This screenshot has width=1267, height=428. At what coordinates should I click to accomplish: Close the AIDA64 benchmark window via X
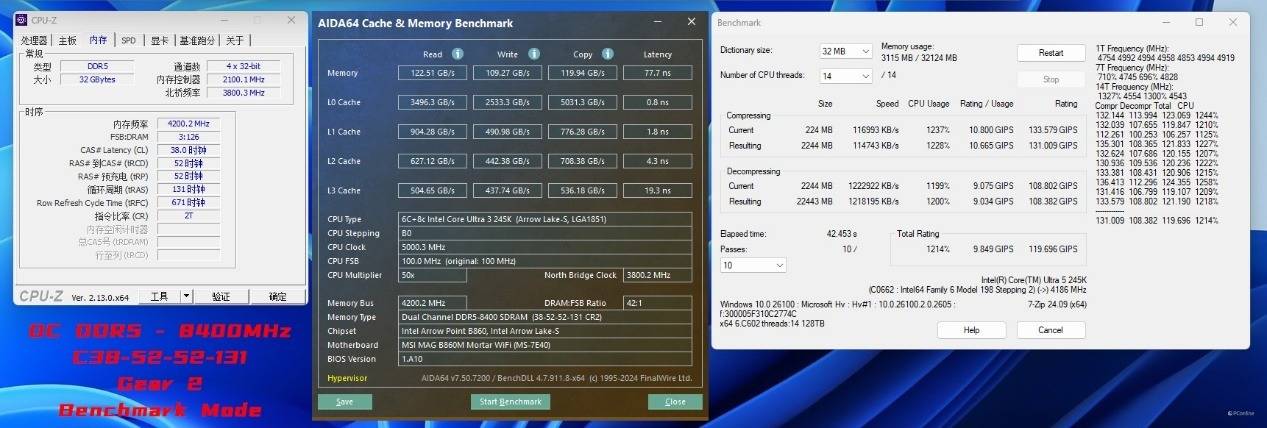(x=691, y=22)
